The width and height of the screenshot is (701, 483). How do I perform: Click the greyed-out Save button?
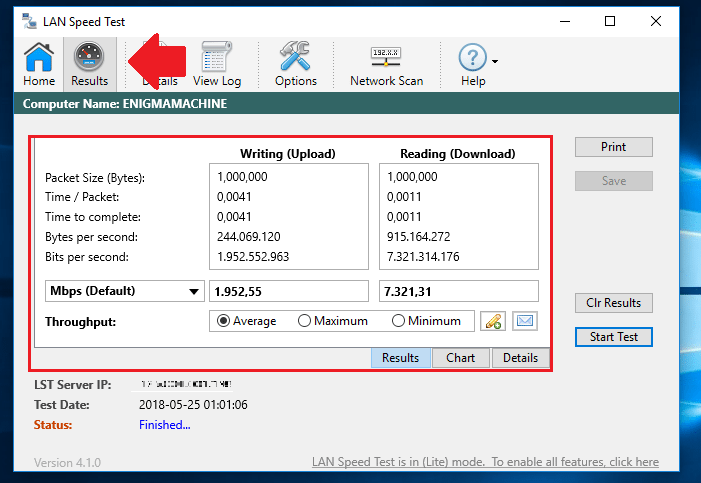(x=613, y=181)
